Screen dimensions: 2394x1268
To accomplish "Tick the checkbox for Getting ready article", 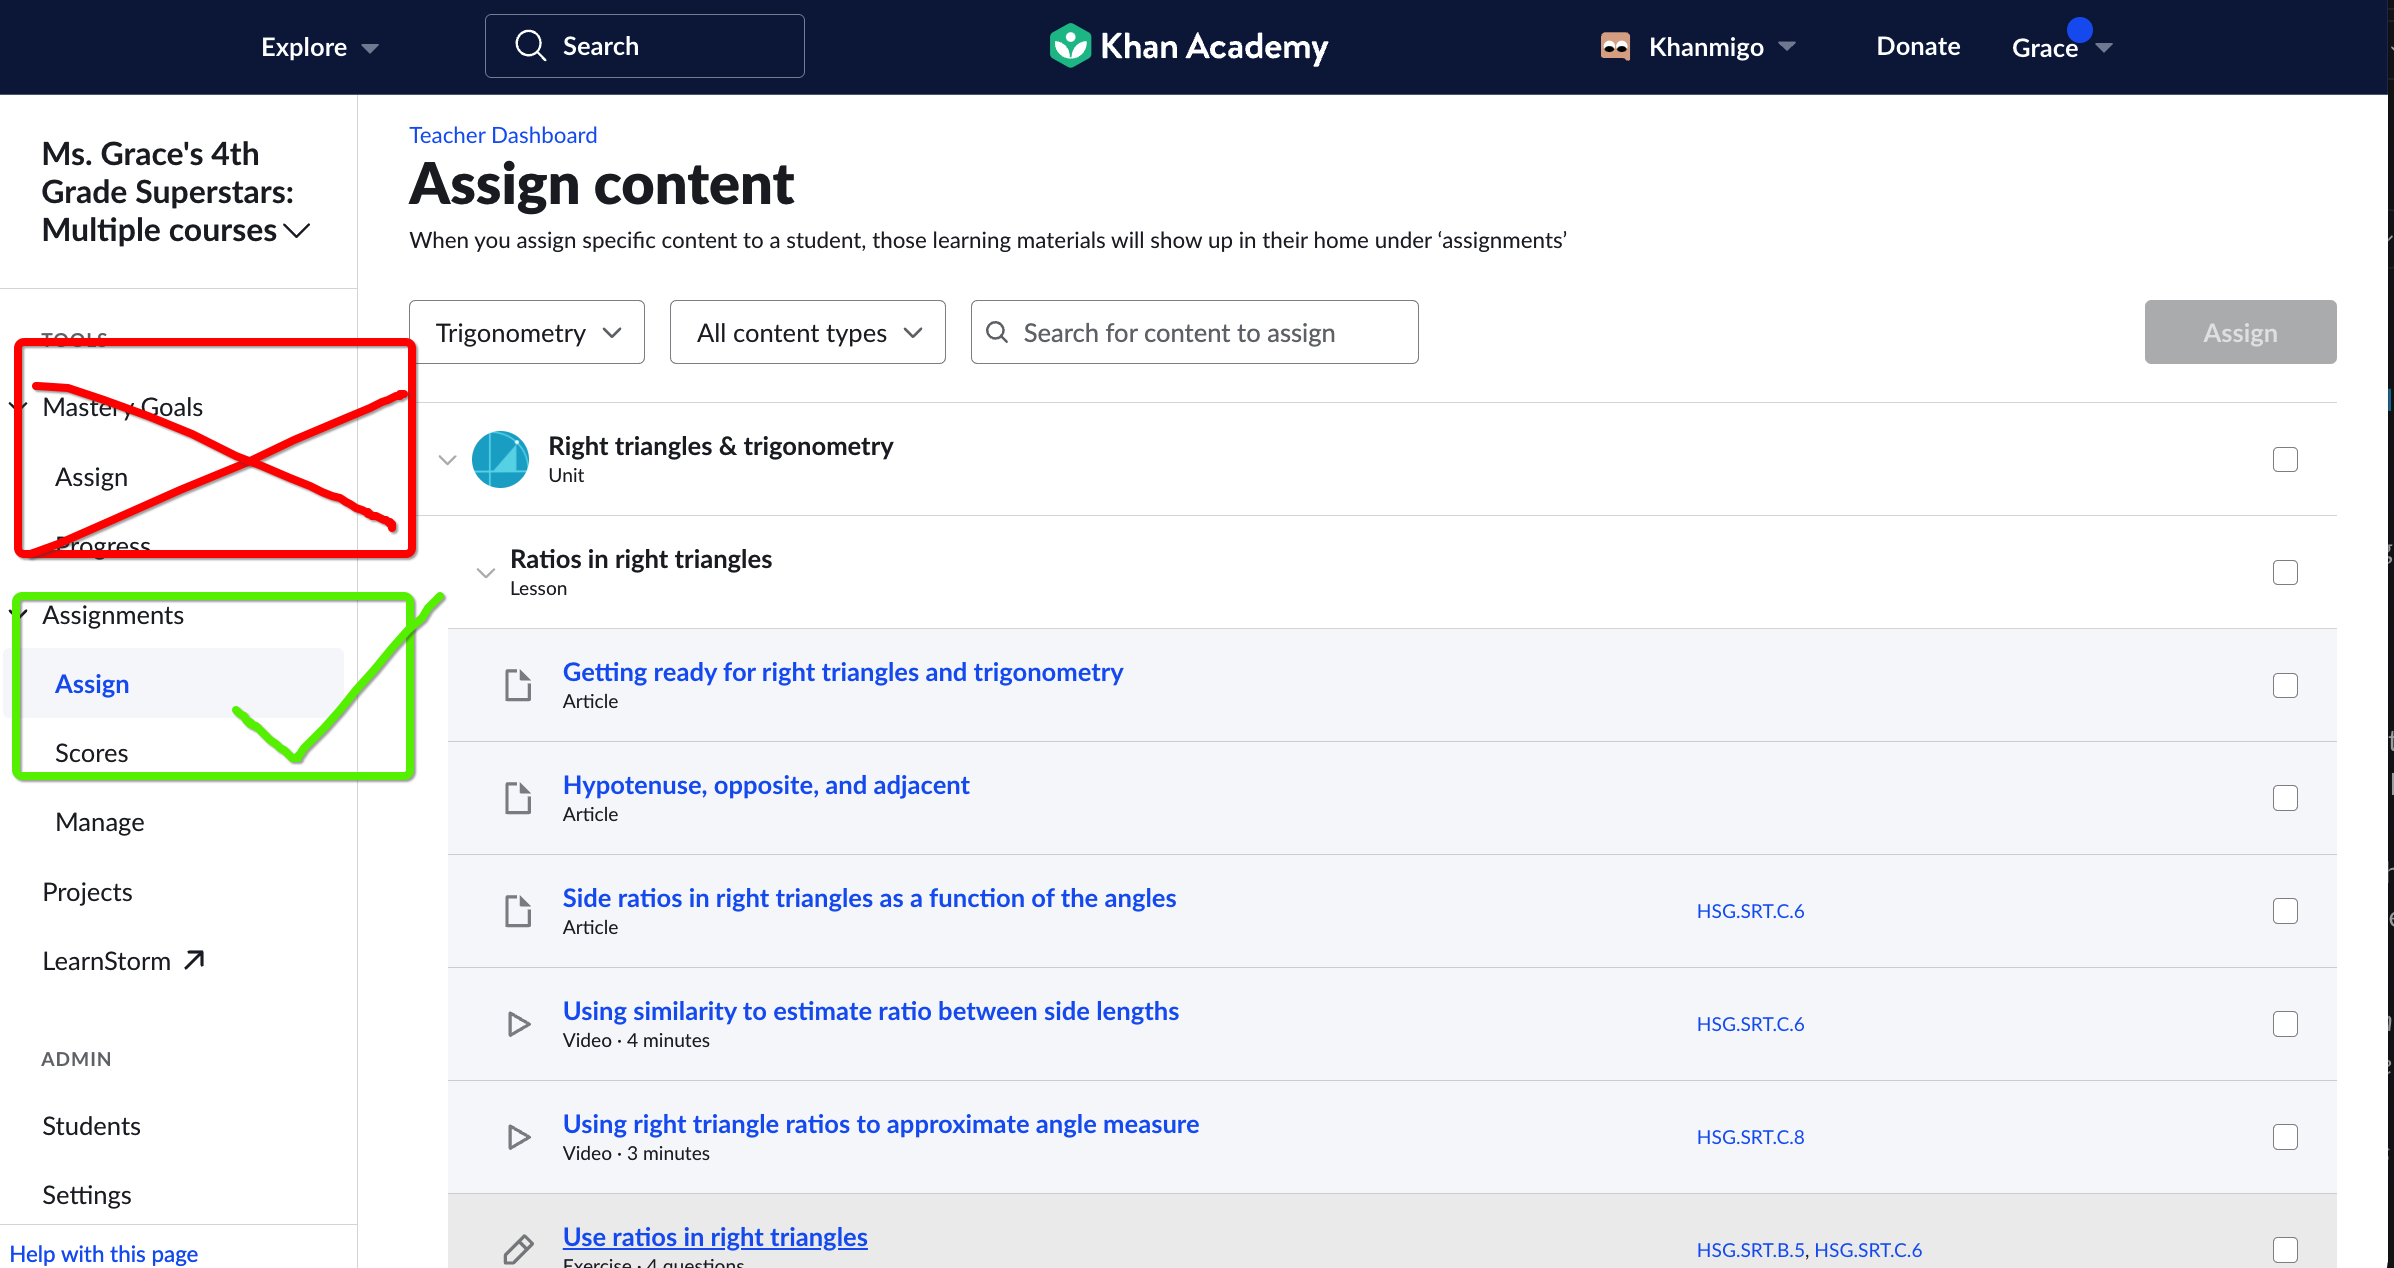I will 2285,686.
